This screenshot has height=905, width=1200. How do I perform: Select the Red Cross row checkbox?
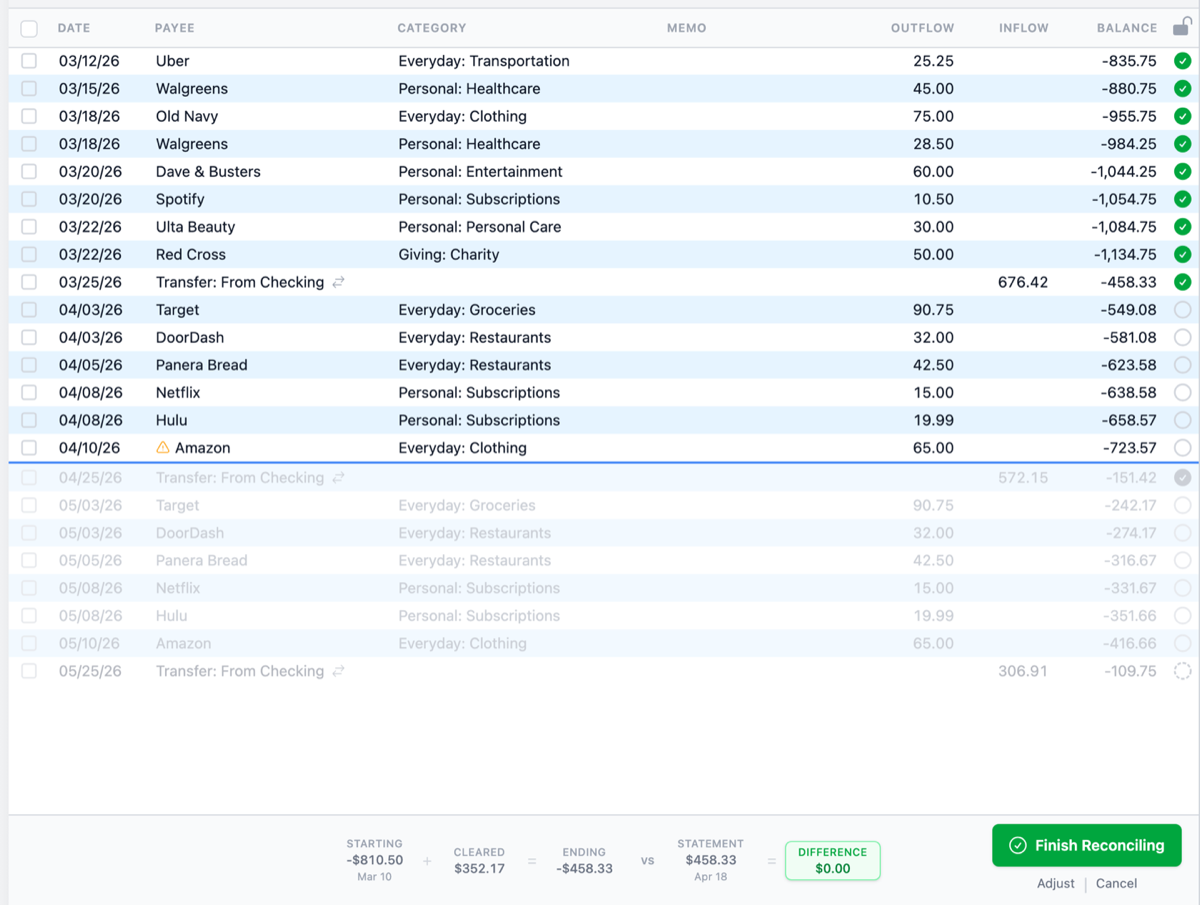(x=29, y=254)
